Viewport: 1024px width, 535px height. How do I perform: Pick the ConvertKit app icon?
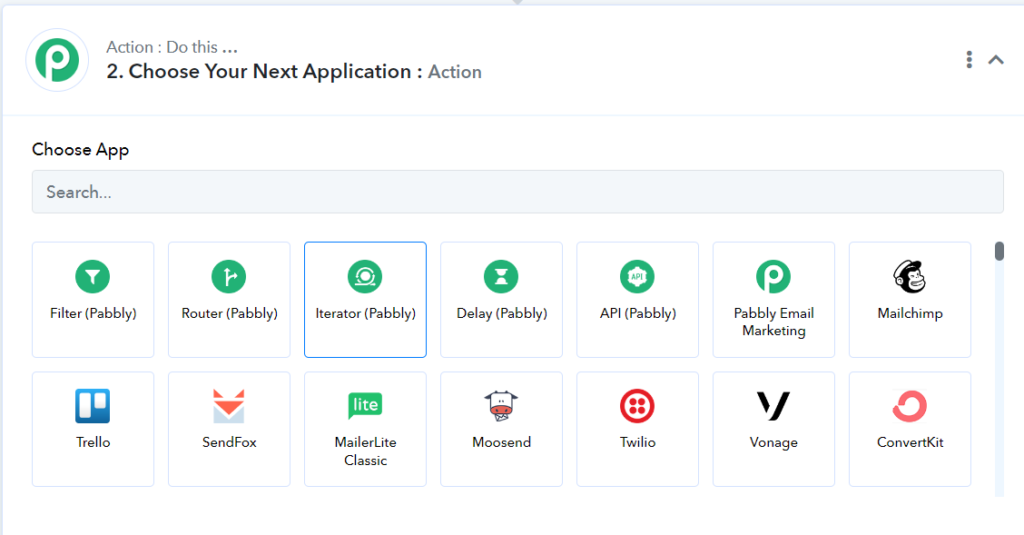coord(910,406)
